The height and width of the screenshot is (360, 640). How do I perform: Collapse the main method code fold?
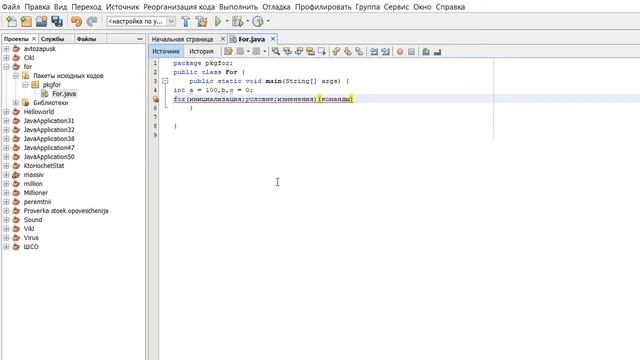[165, 81]
